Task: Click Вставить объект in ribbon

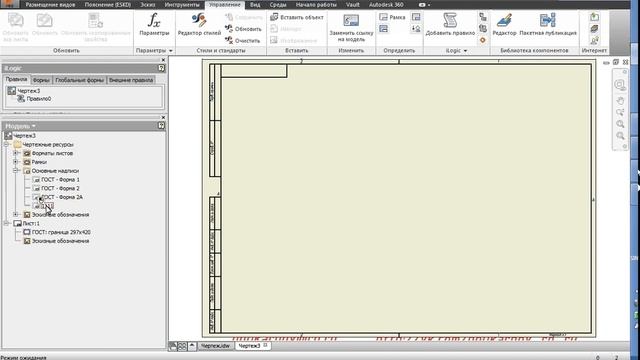Action: tap(297, 17)
